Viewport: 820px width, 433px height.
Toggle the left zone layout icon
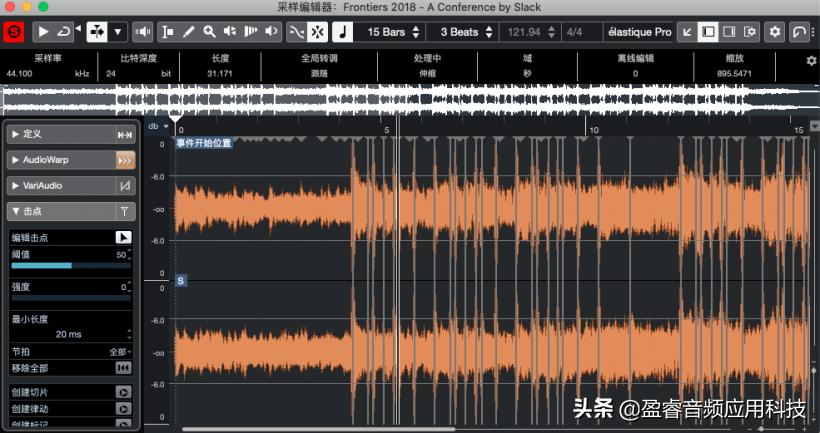coord(708,32)
